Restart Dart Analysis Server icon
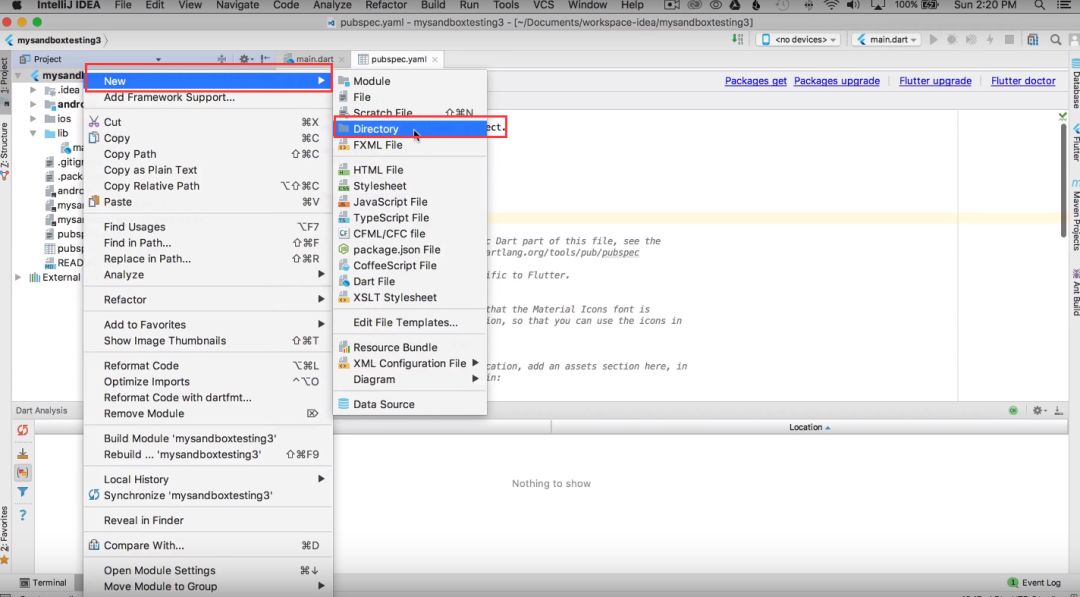Viewport: 1080px width, 597px height. coord(23,430)
